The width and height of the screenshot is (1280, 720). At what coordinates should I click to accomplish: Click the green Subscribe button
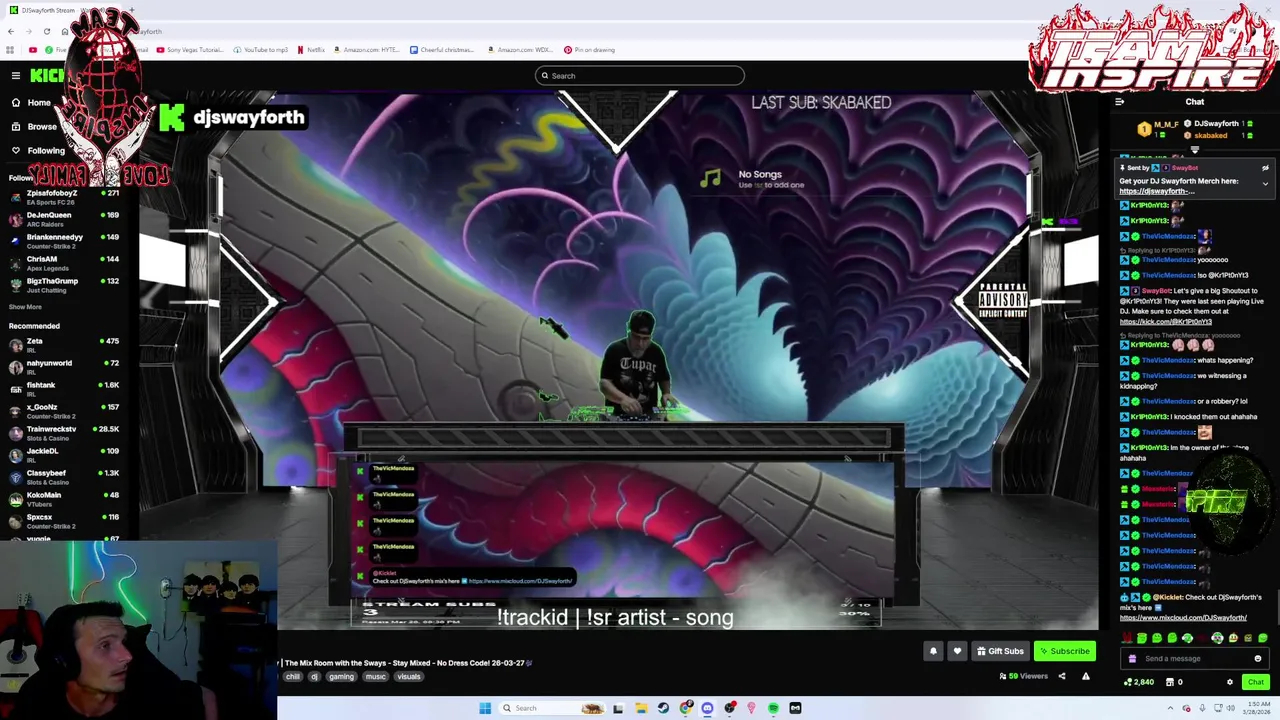[x=1064, y=651]
